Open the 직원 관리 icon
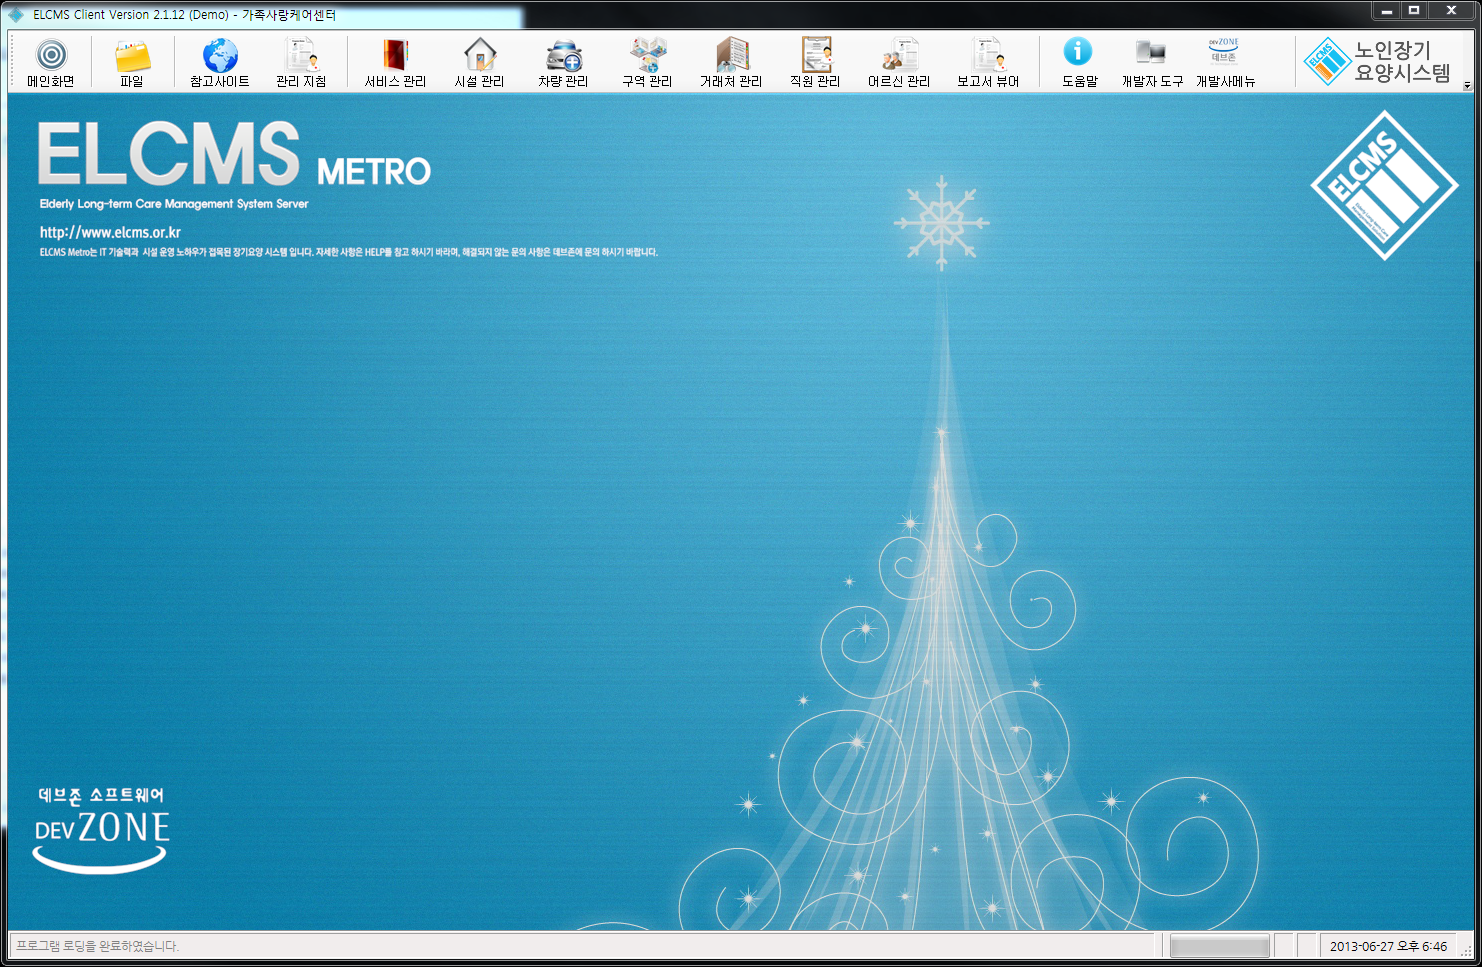 [x=815, y=63]
